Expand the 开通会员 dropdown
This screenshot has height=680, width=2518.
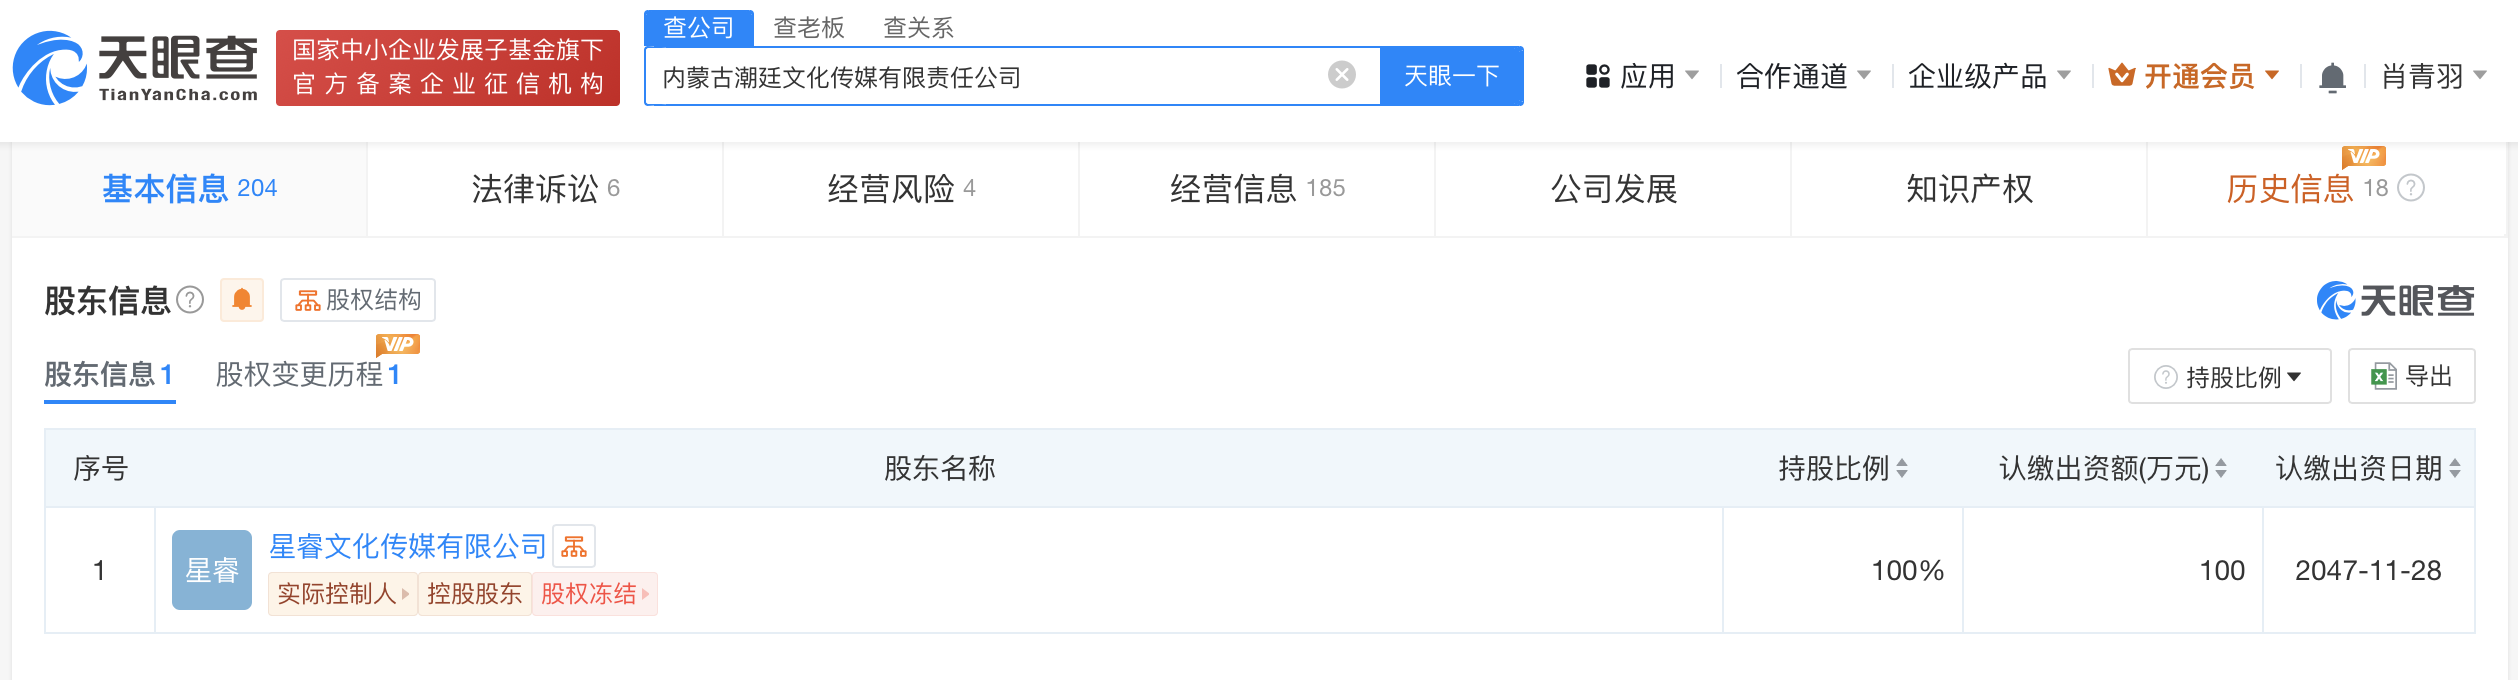tap(2195, 76)
